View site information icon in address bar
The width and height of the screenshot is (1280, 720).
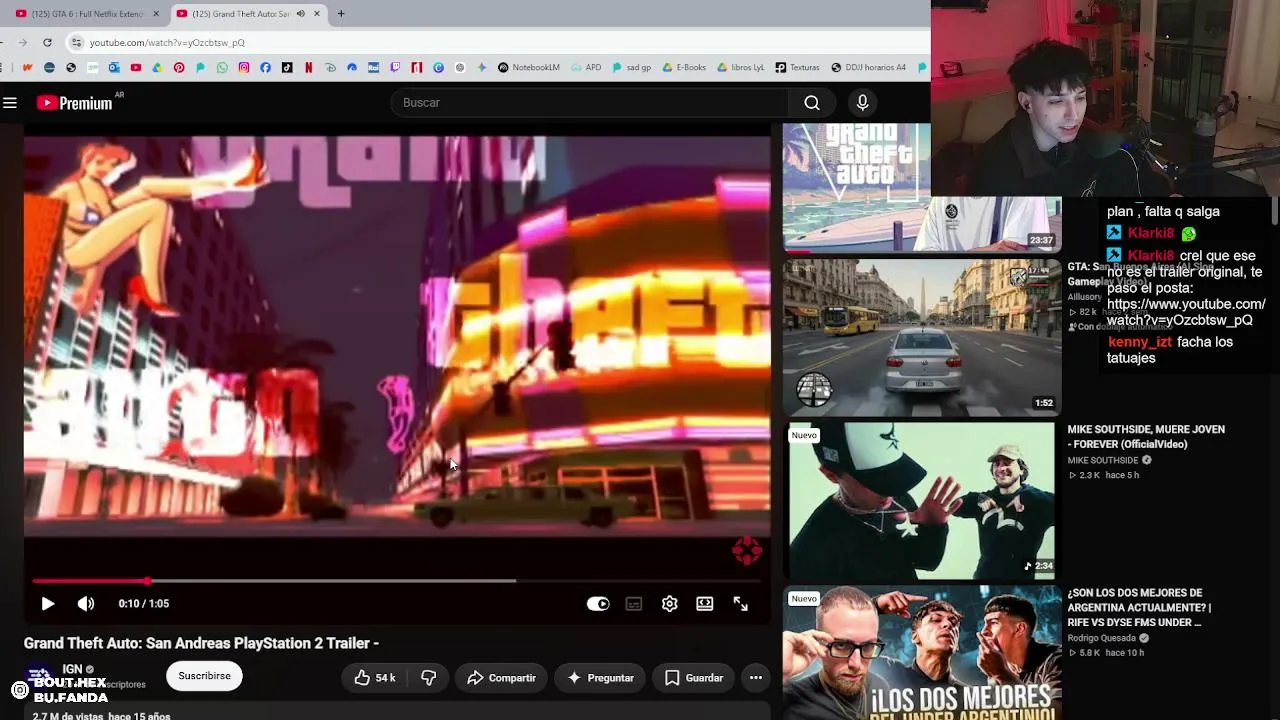(76, 43)
